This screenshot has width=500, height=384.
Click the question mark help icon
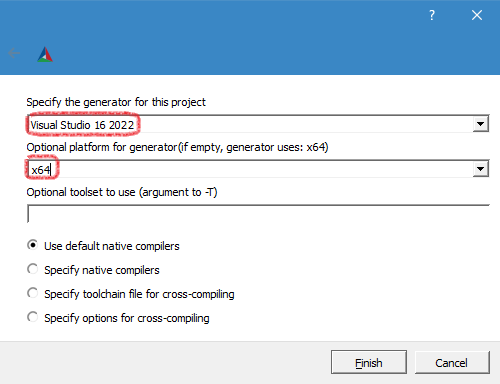[432, 15]
